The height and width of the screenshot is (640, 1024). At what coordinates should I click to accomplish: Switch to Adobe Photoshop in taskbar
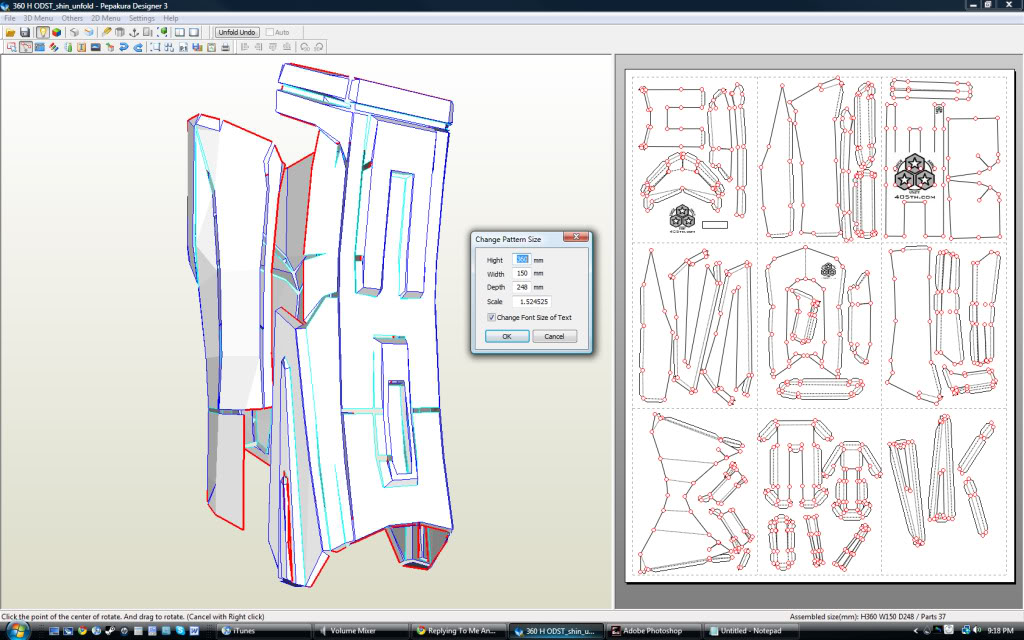tap(649, 631)
